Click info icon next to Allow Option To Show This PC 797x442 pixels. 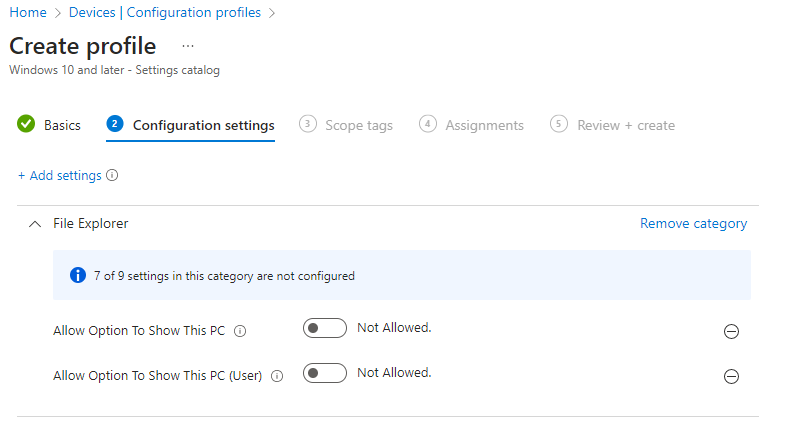240,331
